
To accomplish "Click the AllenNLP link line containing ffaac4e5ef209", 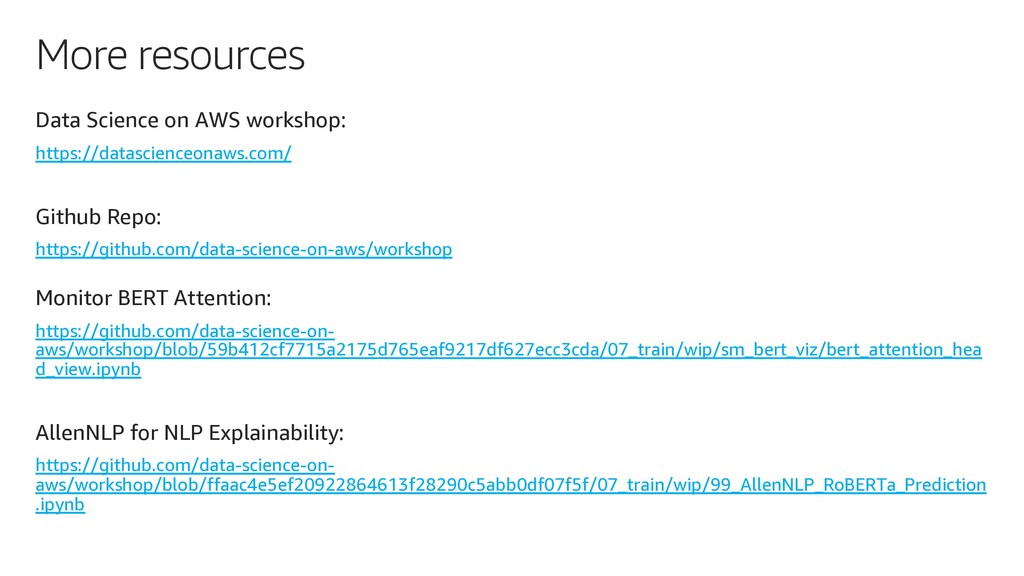I will coord(511,485).
